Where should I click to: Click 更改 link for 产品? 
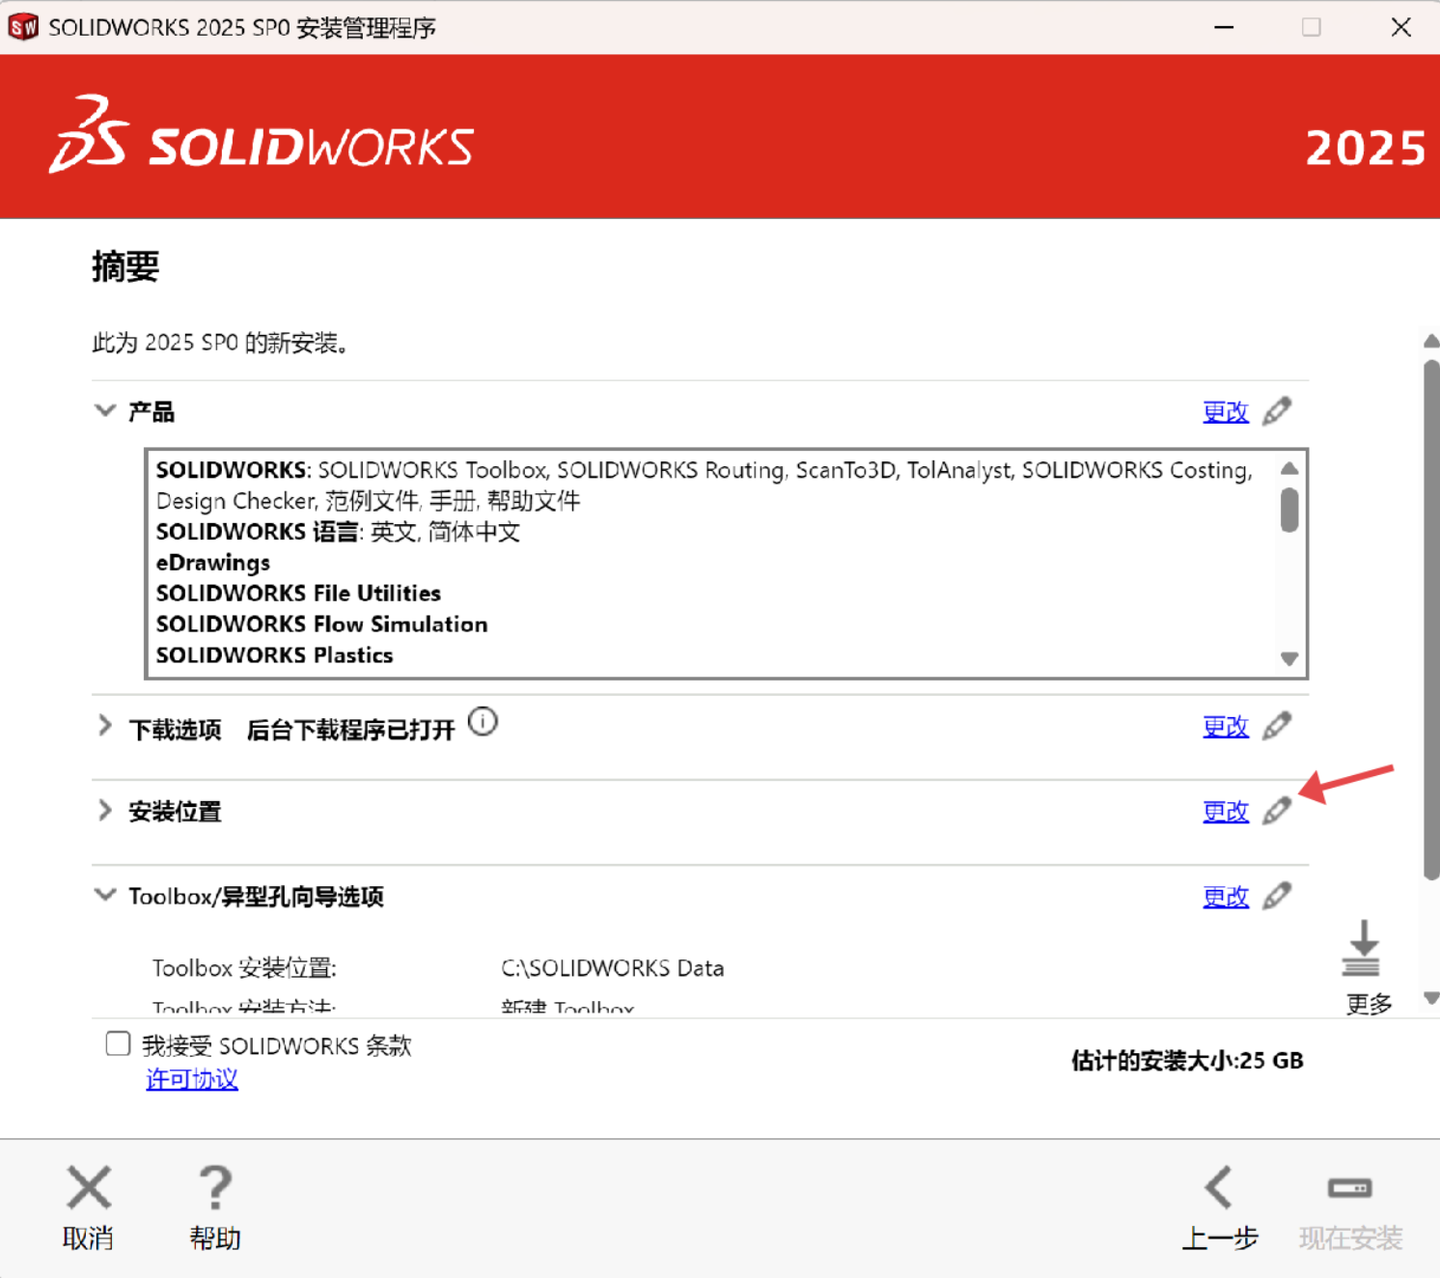click(1225, 412)
